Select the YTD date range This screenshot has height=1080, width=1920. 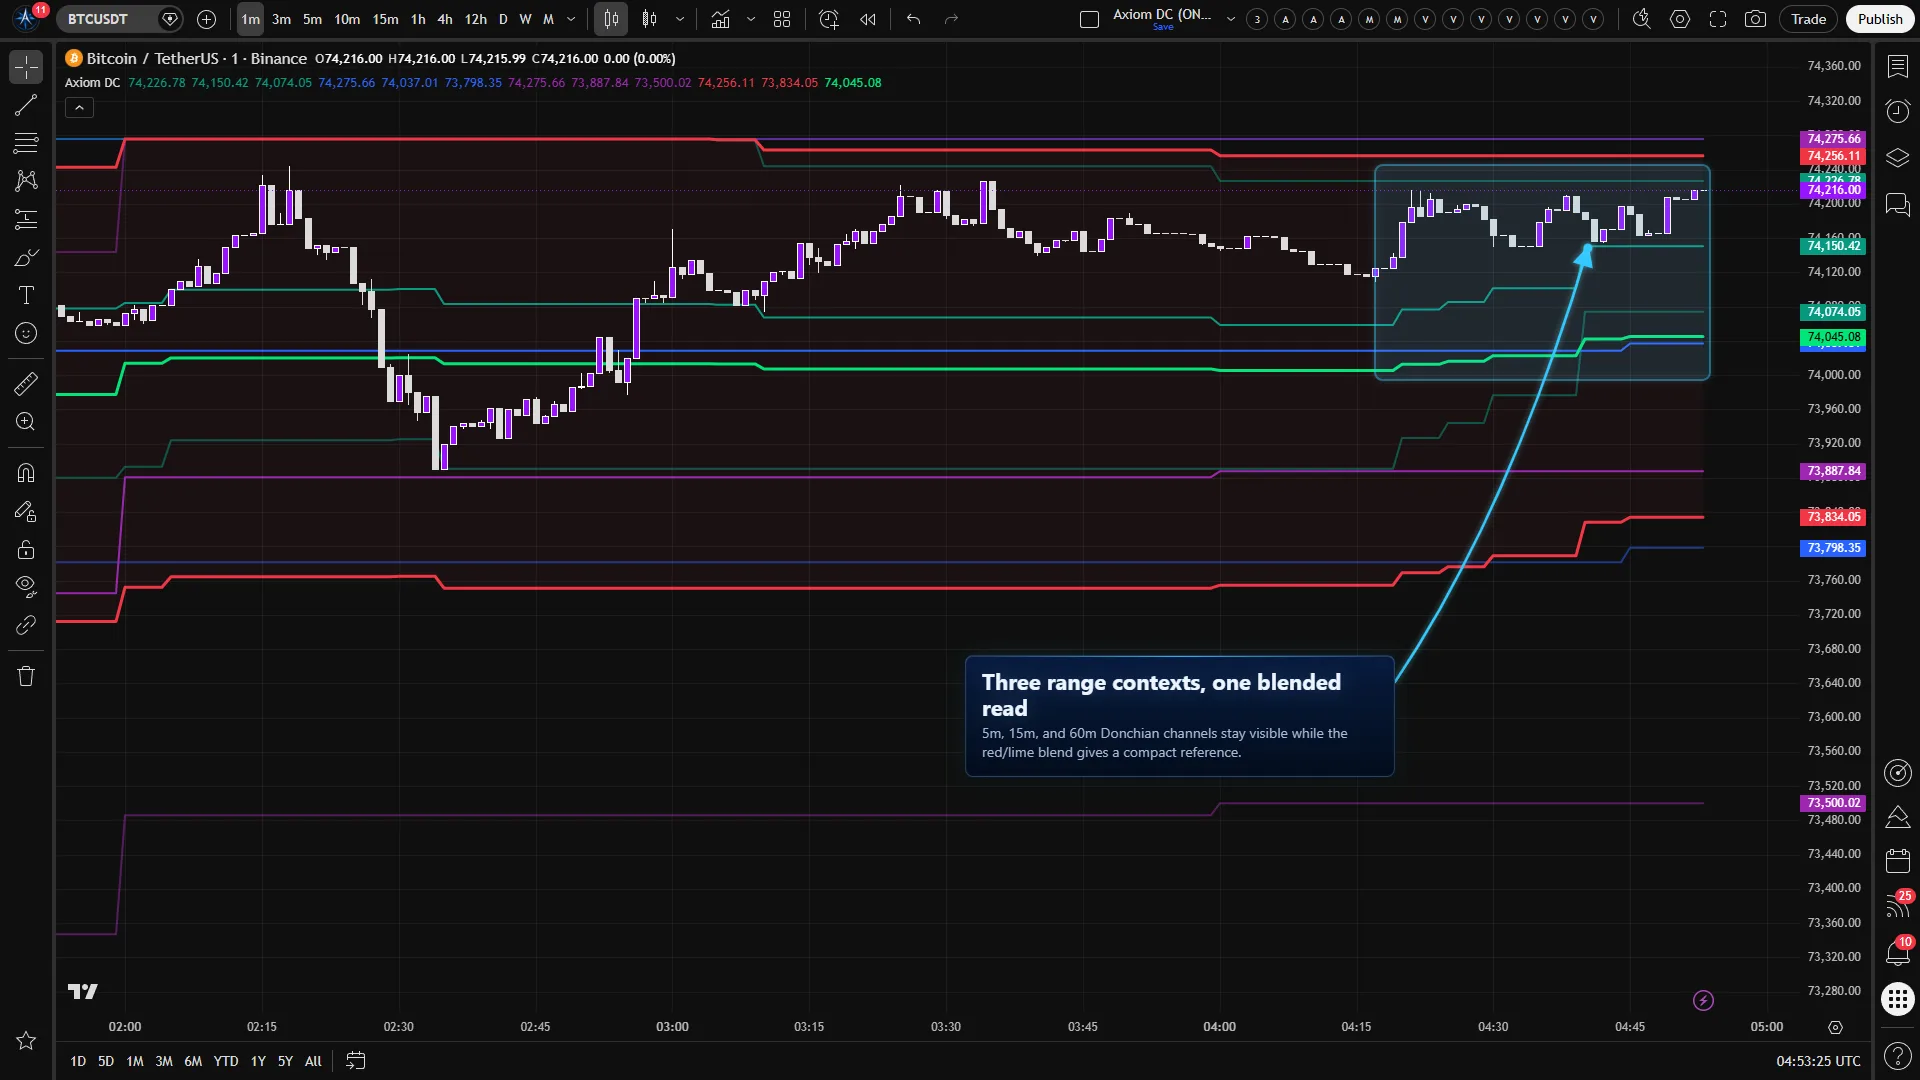coord(226,1061)
